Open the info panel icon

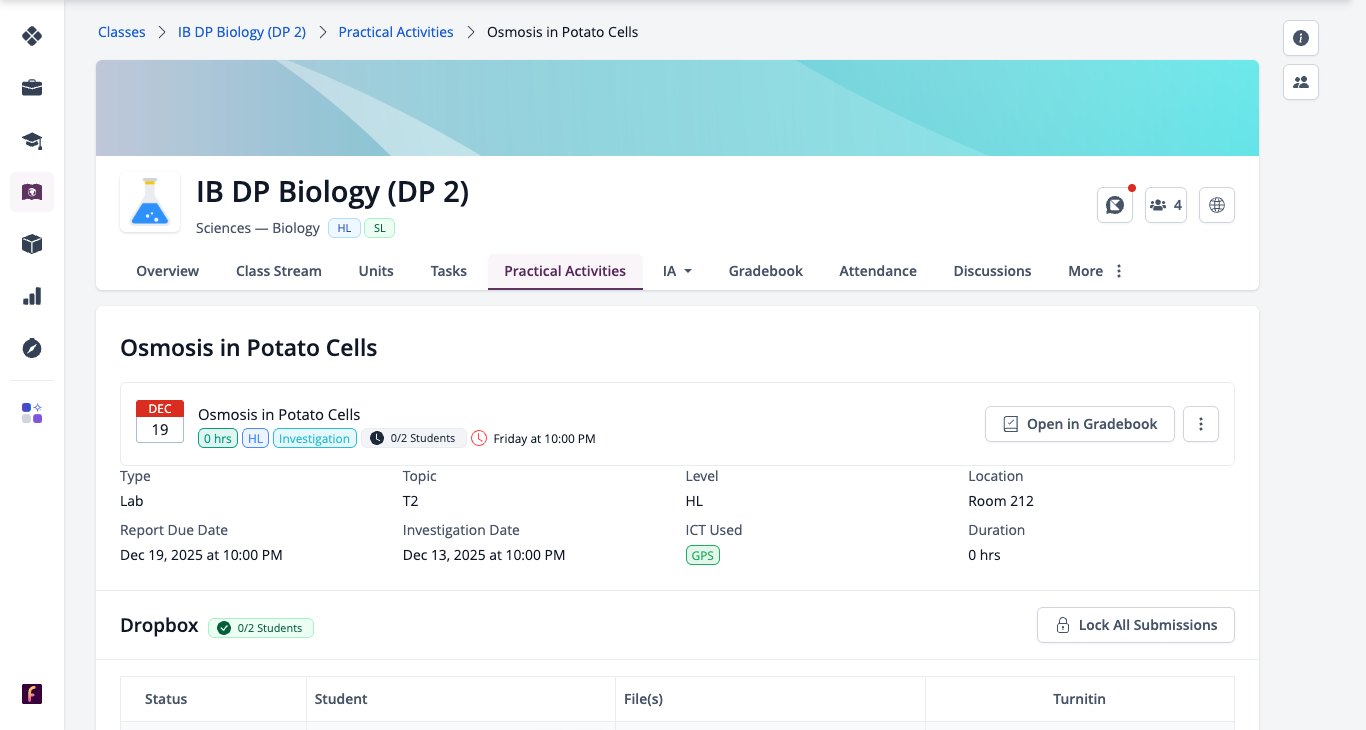[1301, 38]
